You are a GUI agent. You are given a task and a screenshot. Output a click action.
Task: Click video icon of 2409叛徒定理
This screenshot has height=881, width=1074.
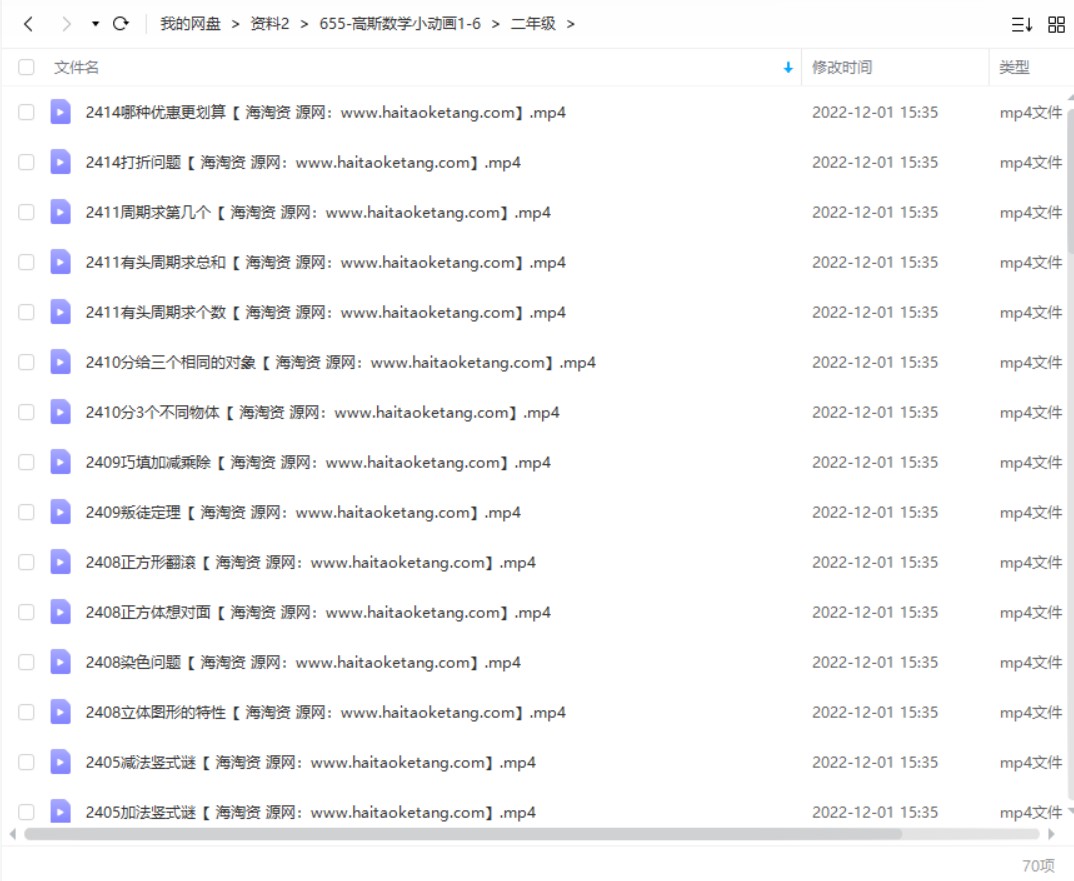coord(60,512)
